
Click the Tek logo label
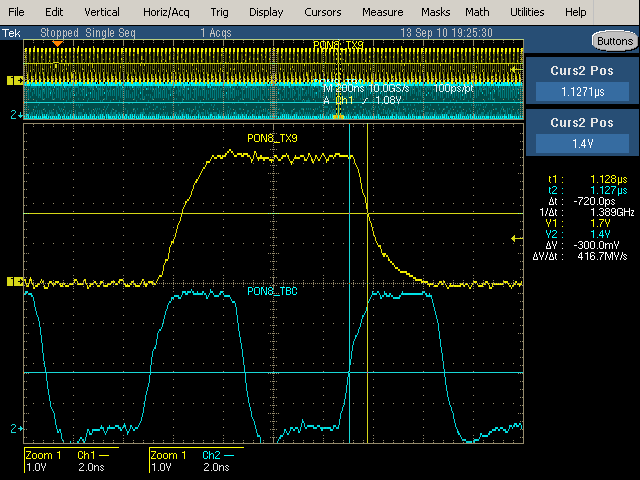[11, 33]
